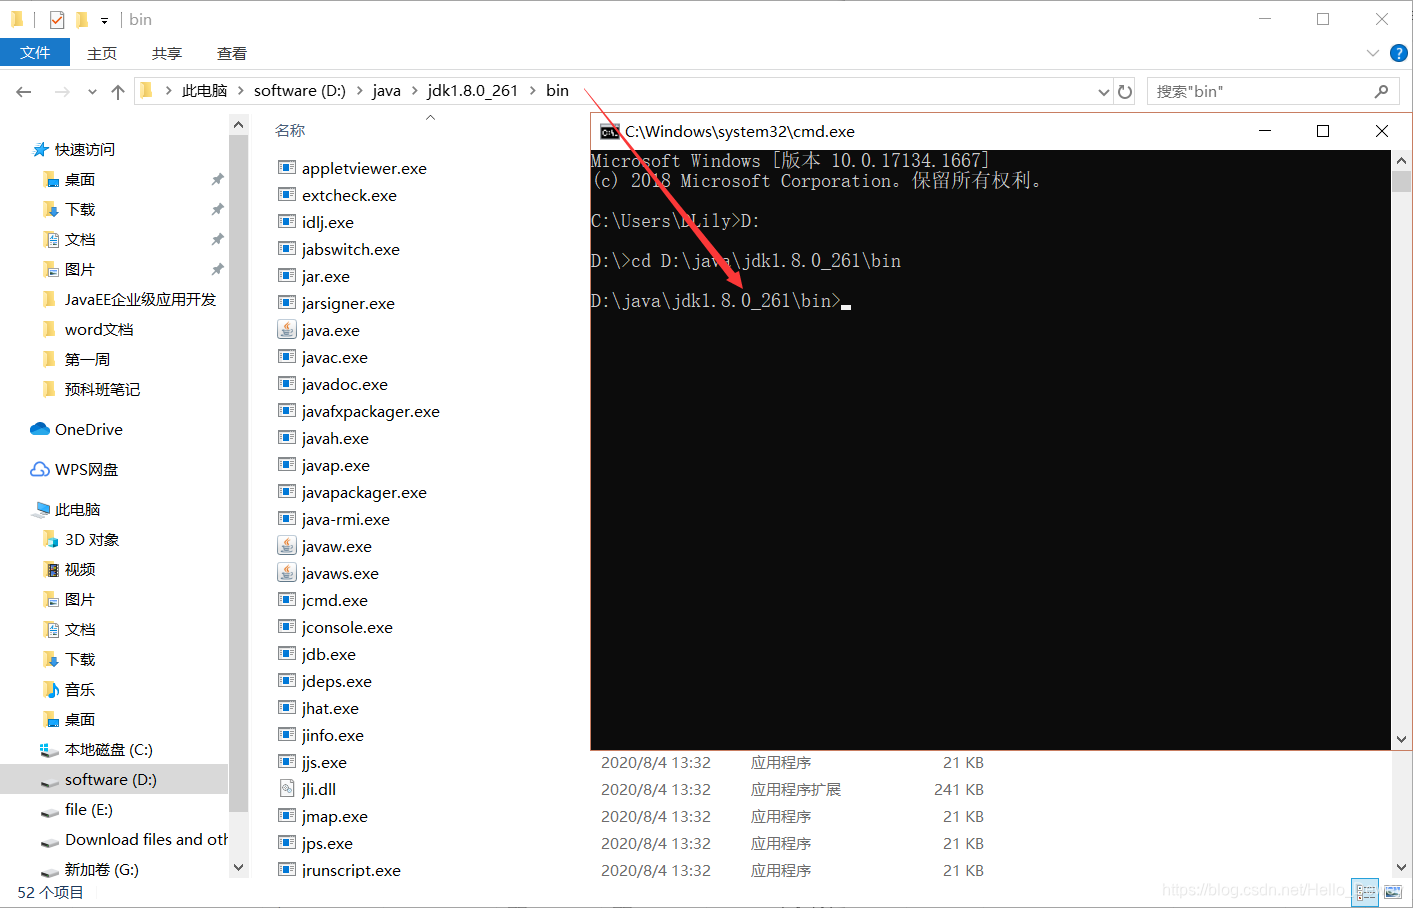
Task: Switch to the 主页 ribbon tab
Action: tap(102, 53)
